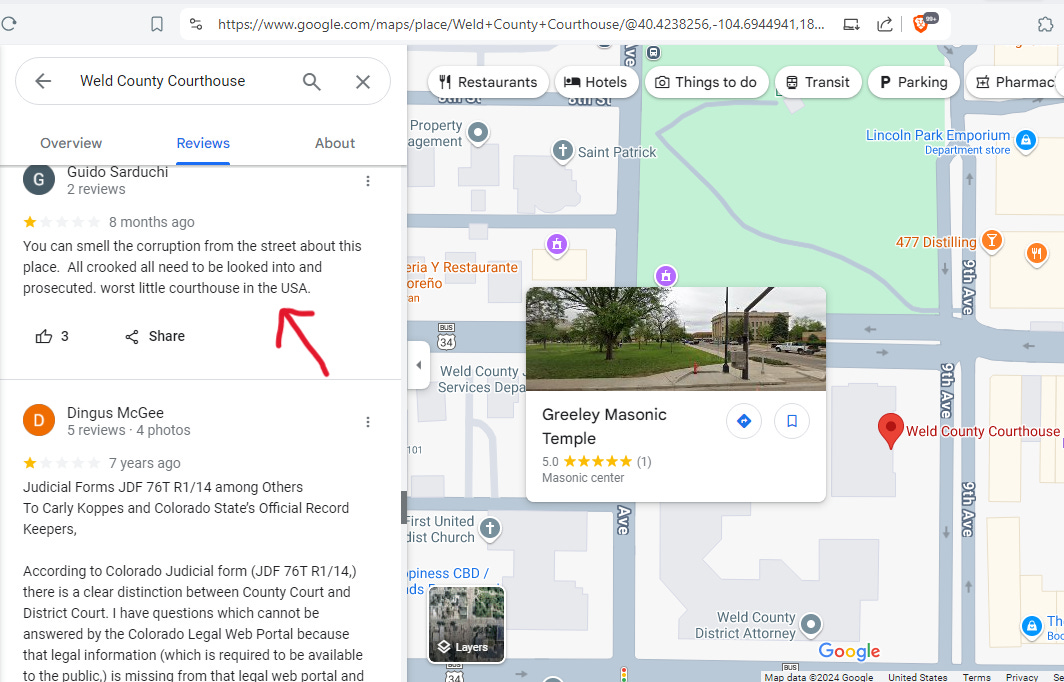Open Guido Sarduchi's profile avatar
Screen dimensions: 1064x682
pos(39,180)
